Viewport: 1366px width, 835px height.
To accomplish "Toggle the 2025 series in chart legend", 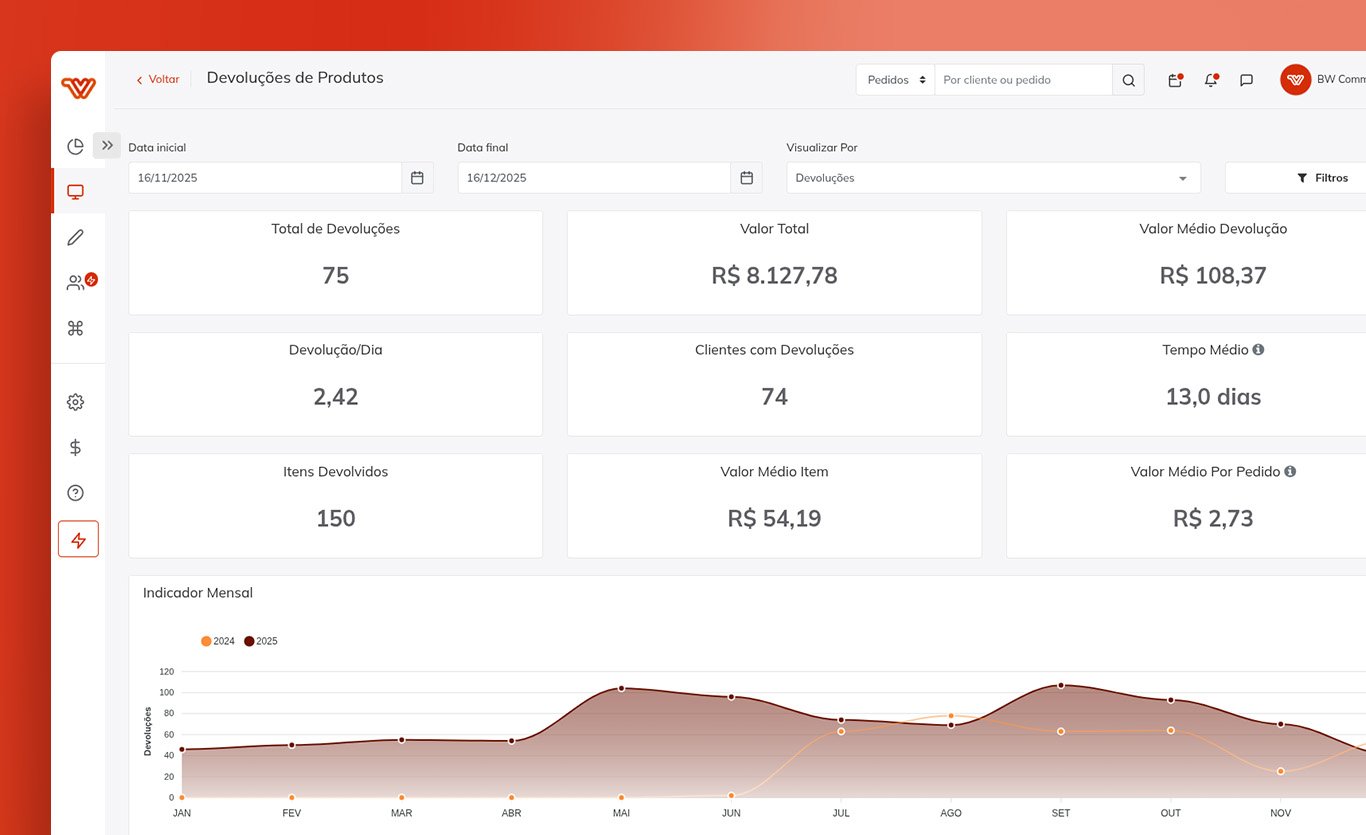I will click(261, 641).
